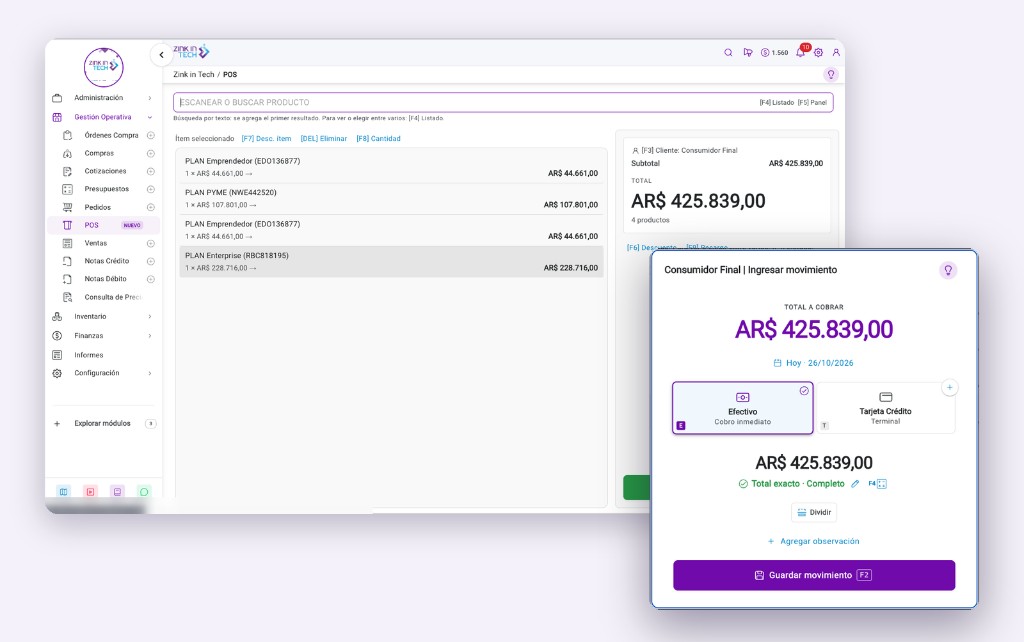This screenshot has height=642, width=1024.
Task: Add new Ventas with its plus icon
Action: [x=151, y=244]
